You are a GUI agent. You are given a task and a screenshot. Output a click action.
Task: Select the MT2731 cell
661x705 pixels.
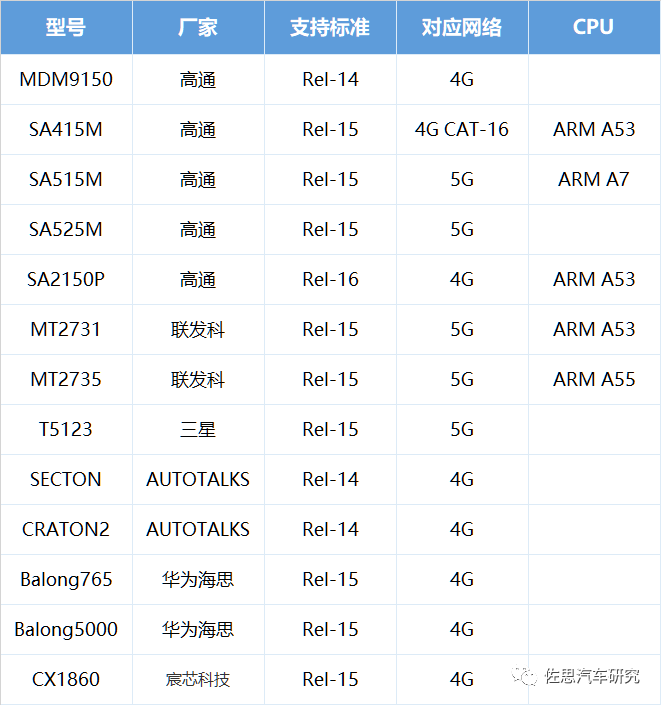coord(66,329)
